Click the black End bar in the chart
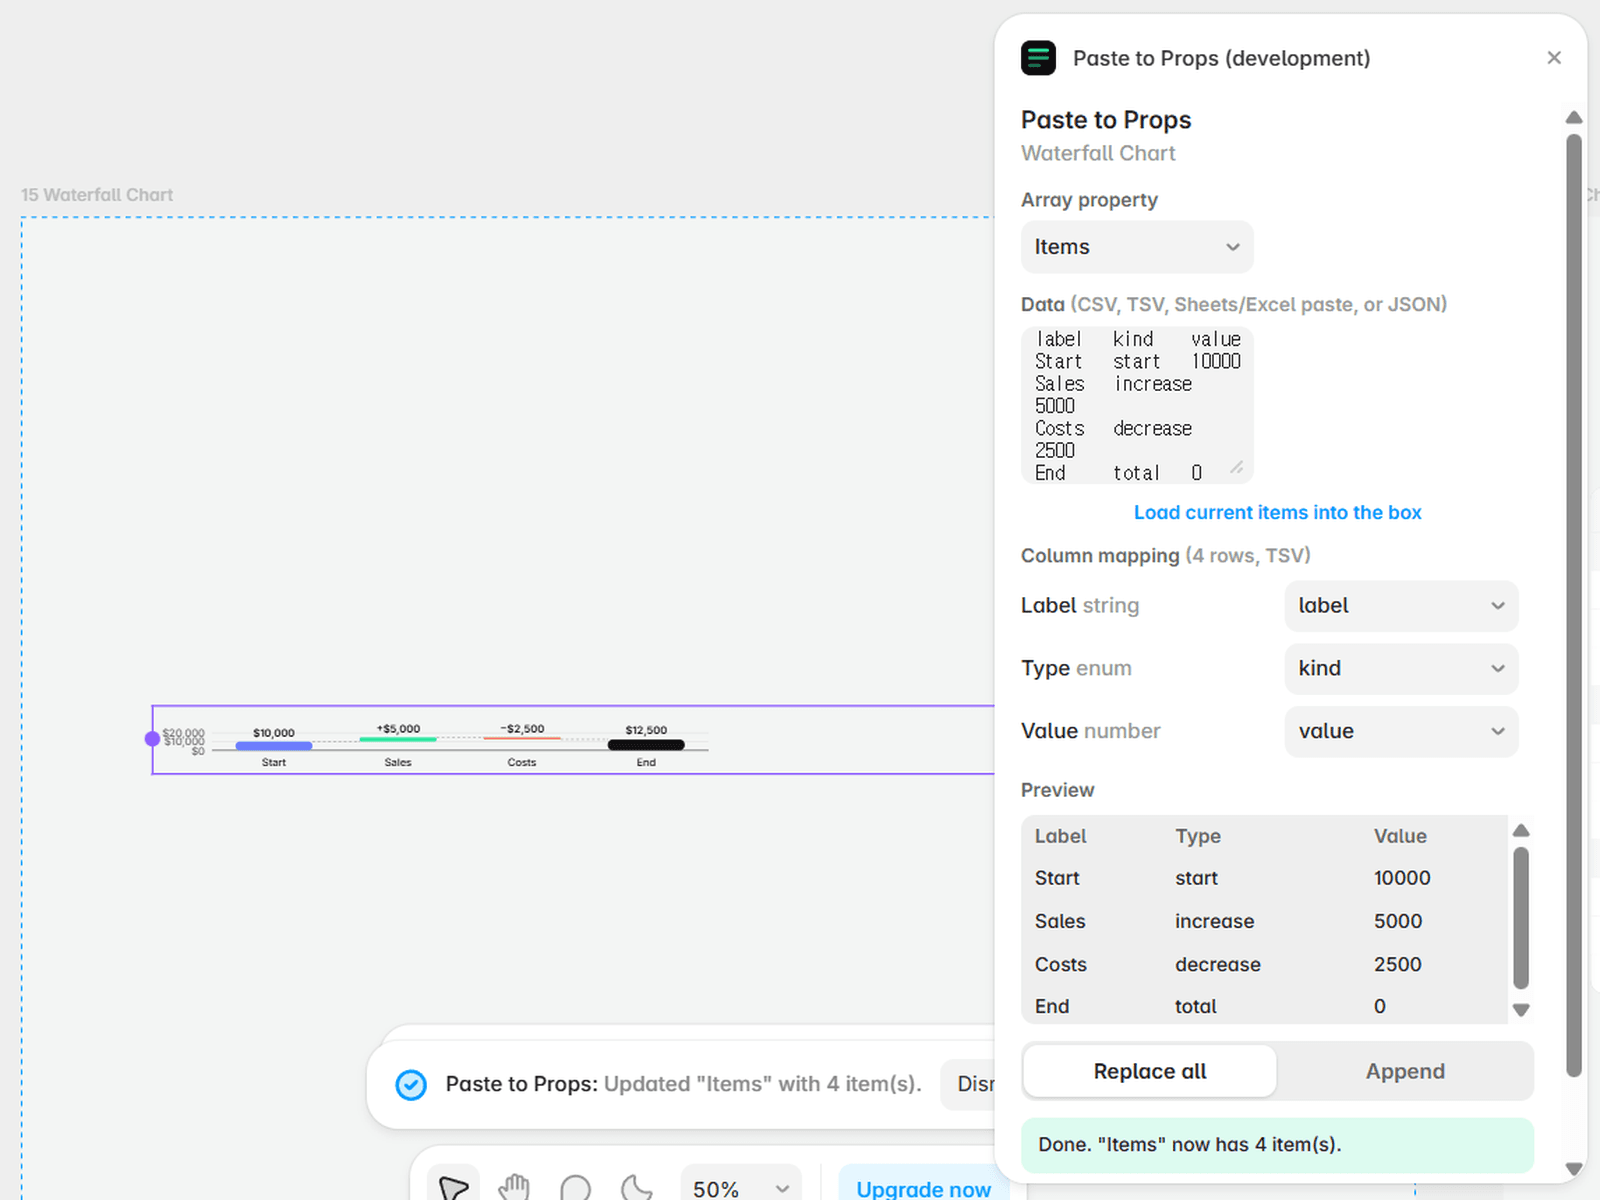This screenshot has width=1600, height=1200. 646,745
